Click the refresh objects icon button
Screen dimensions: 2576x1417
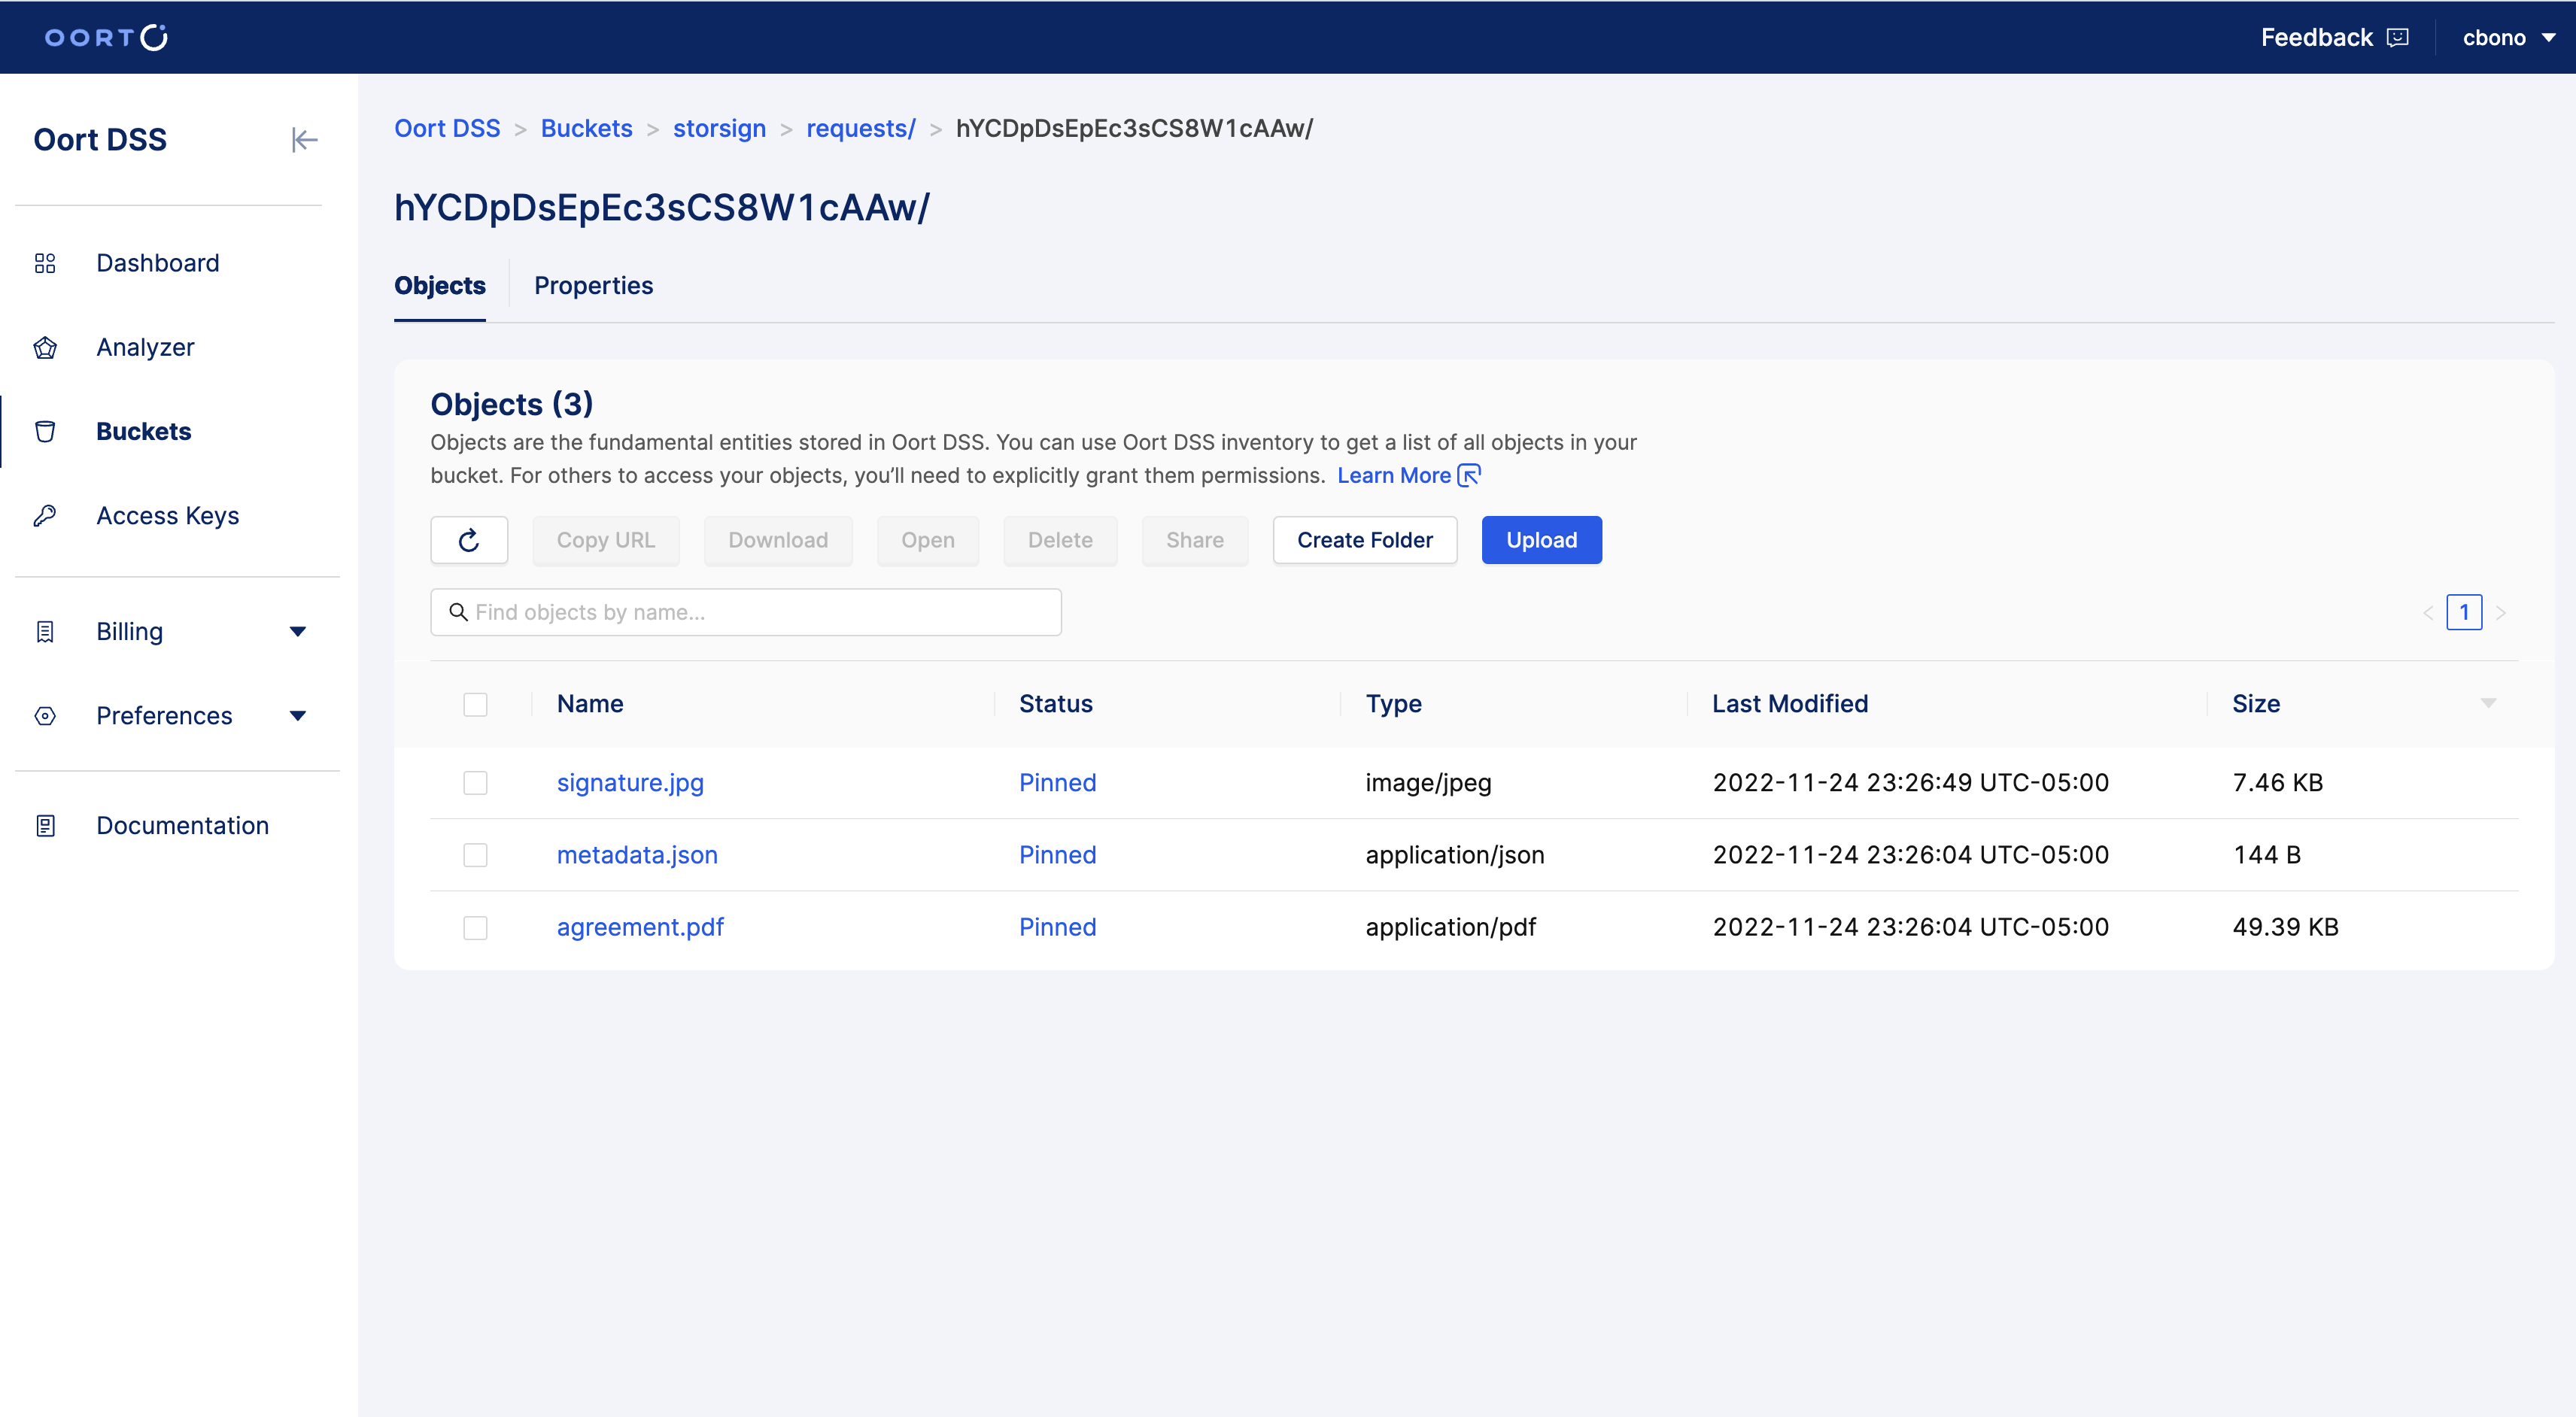(x=469, y=540)
